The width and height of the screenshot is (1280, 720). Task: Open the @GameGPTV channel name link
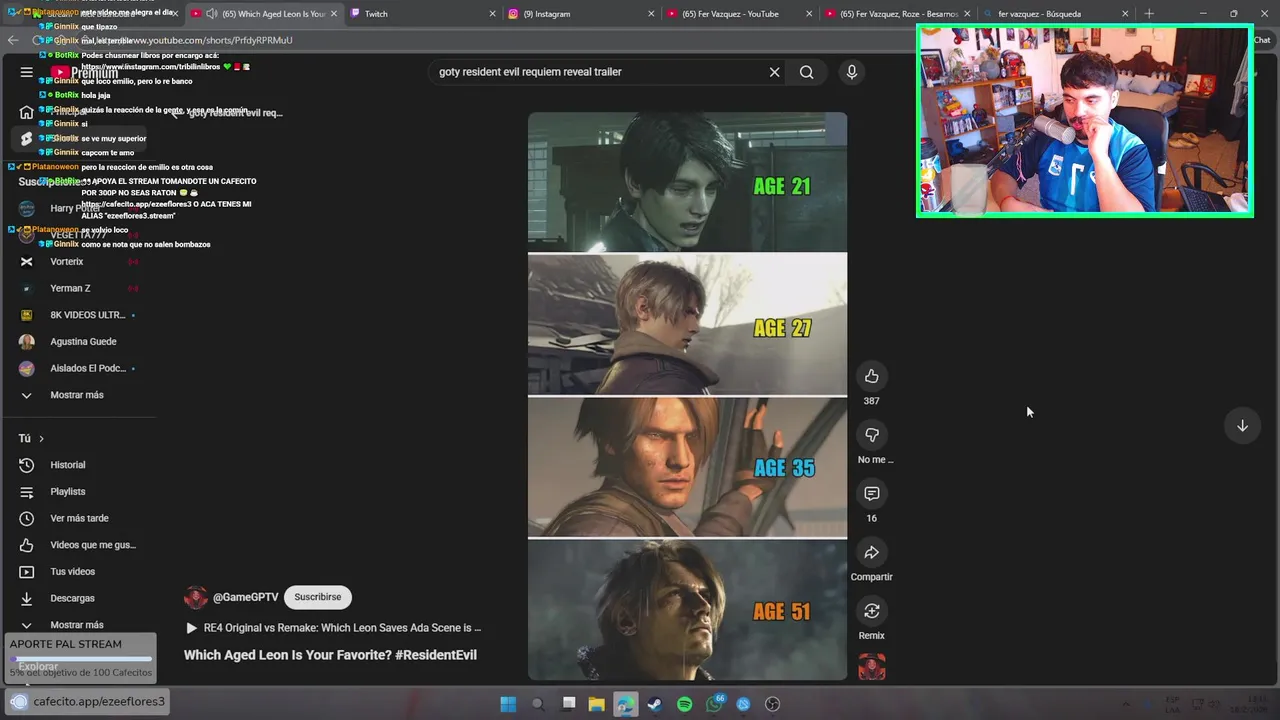pos(246,597)
